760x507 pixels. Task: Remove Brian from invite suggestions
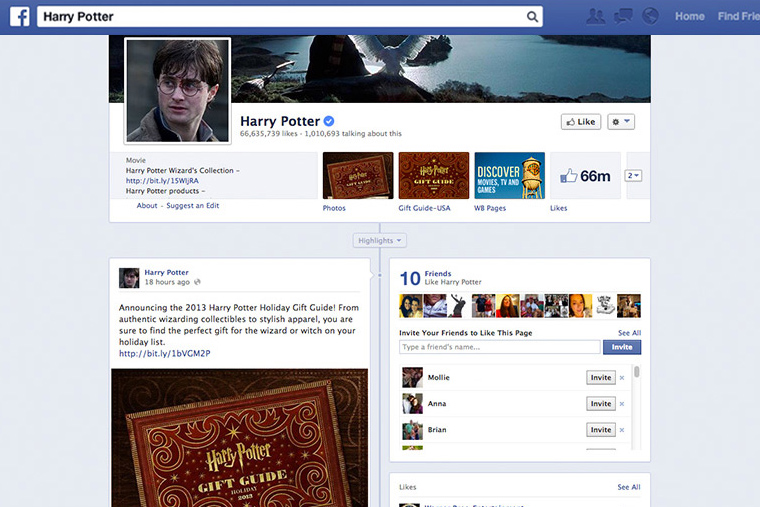coord(622,430)
